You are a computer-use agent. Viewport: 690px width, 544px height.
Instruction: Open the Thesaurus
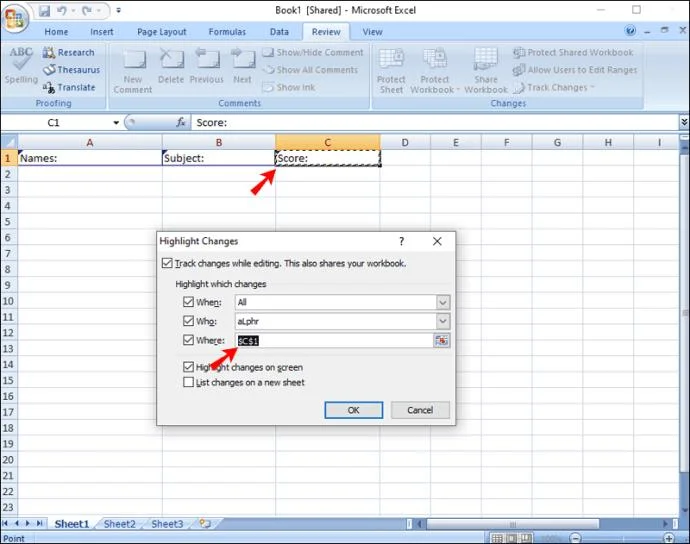[71, 70]
